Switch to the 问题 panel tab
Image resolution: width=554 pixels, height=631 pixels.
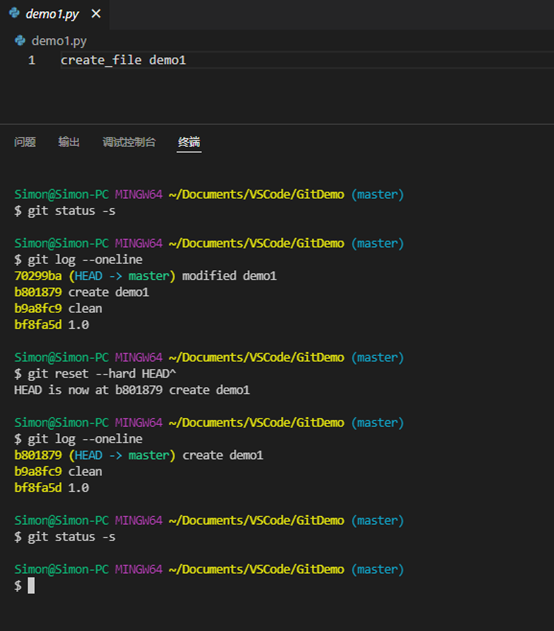click(x=25, y=142)
